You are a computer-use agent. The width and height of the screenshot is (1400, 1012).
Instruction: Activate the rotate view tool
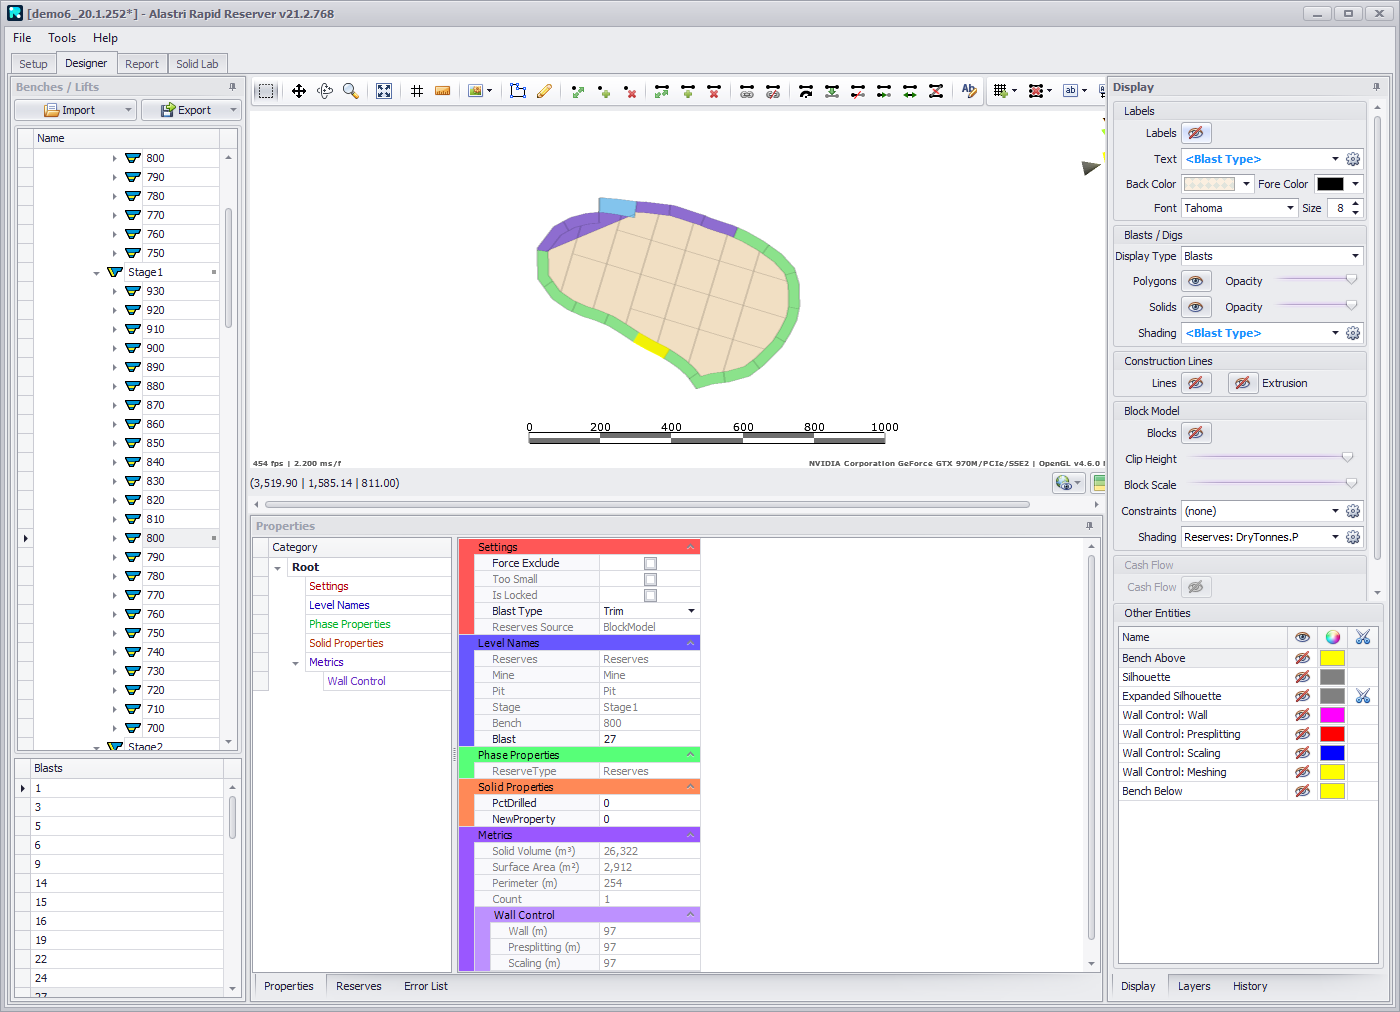tap(325, 91)
